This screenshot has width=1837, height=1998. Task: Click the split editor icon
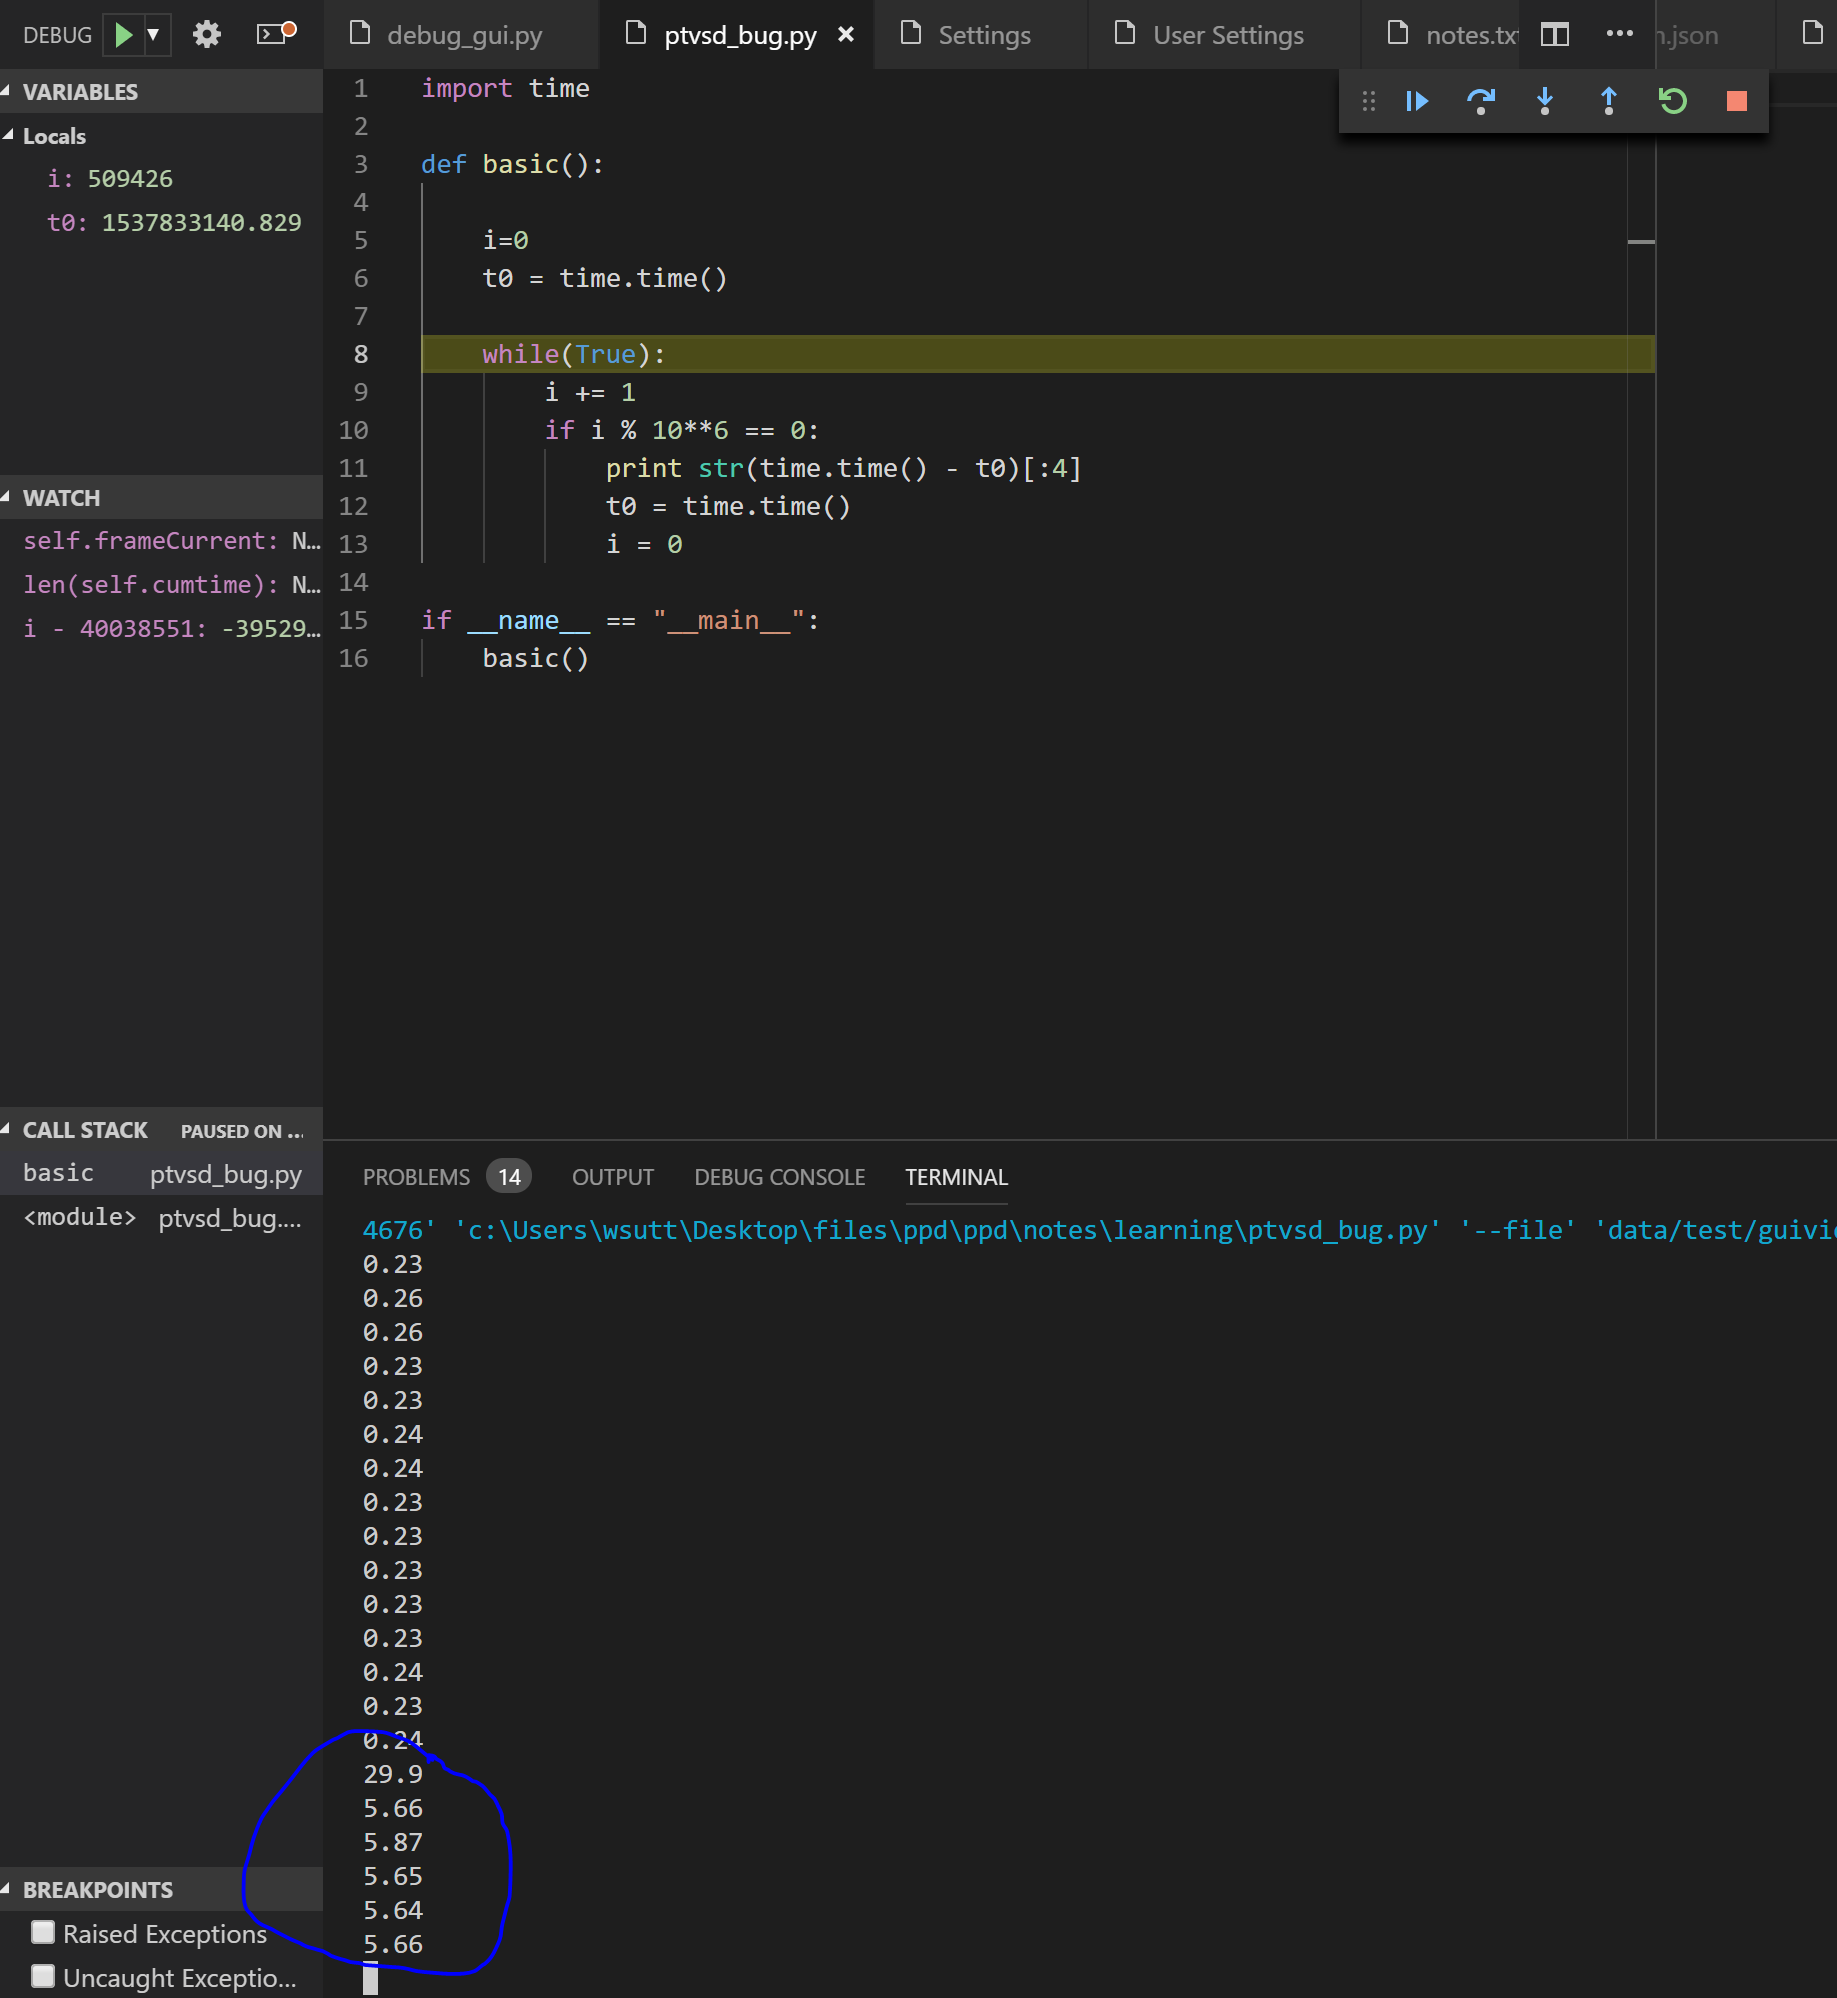coord(1554,34)
